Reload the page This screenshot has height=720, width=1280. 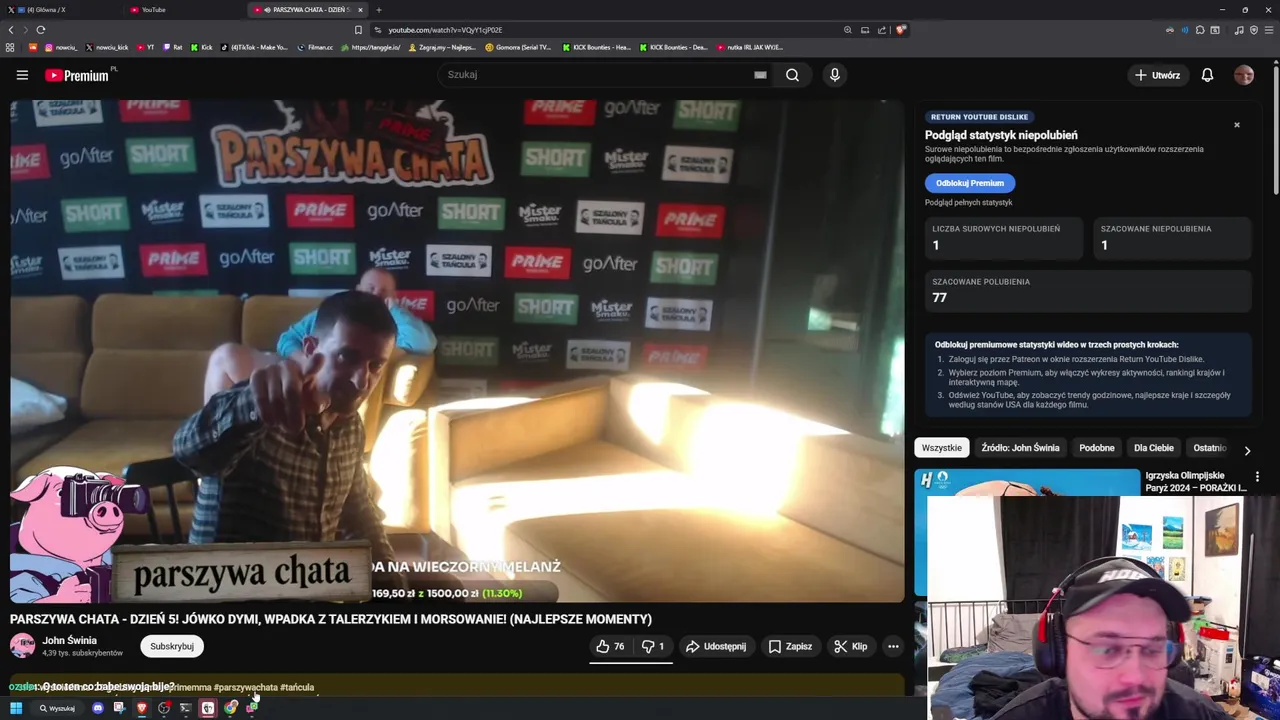(x=41, y=30)
